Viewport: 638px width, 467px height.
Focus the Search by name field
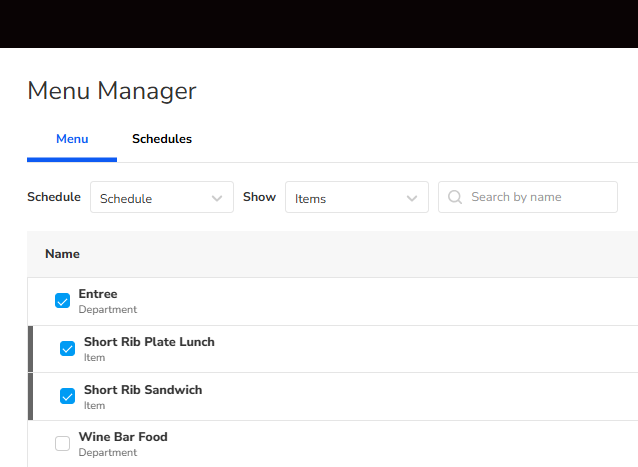click(x=538, y=197)
